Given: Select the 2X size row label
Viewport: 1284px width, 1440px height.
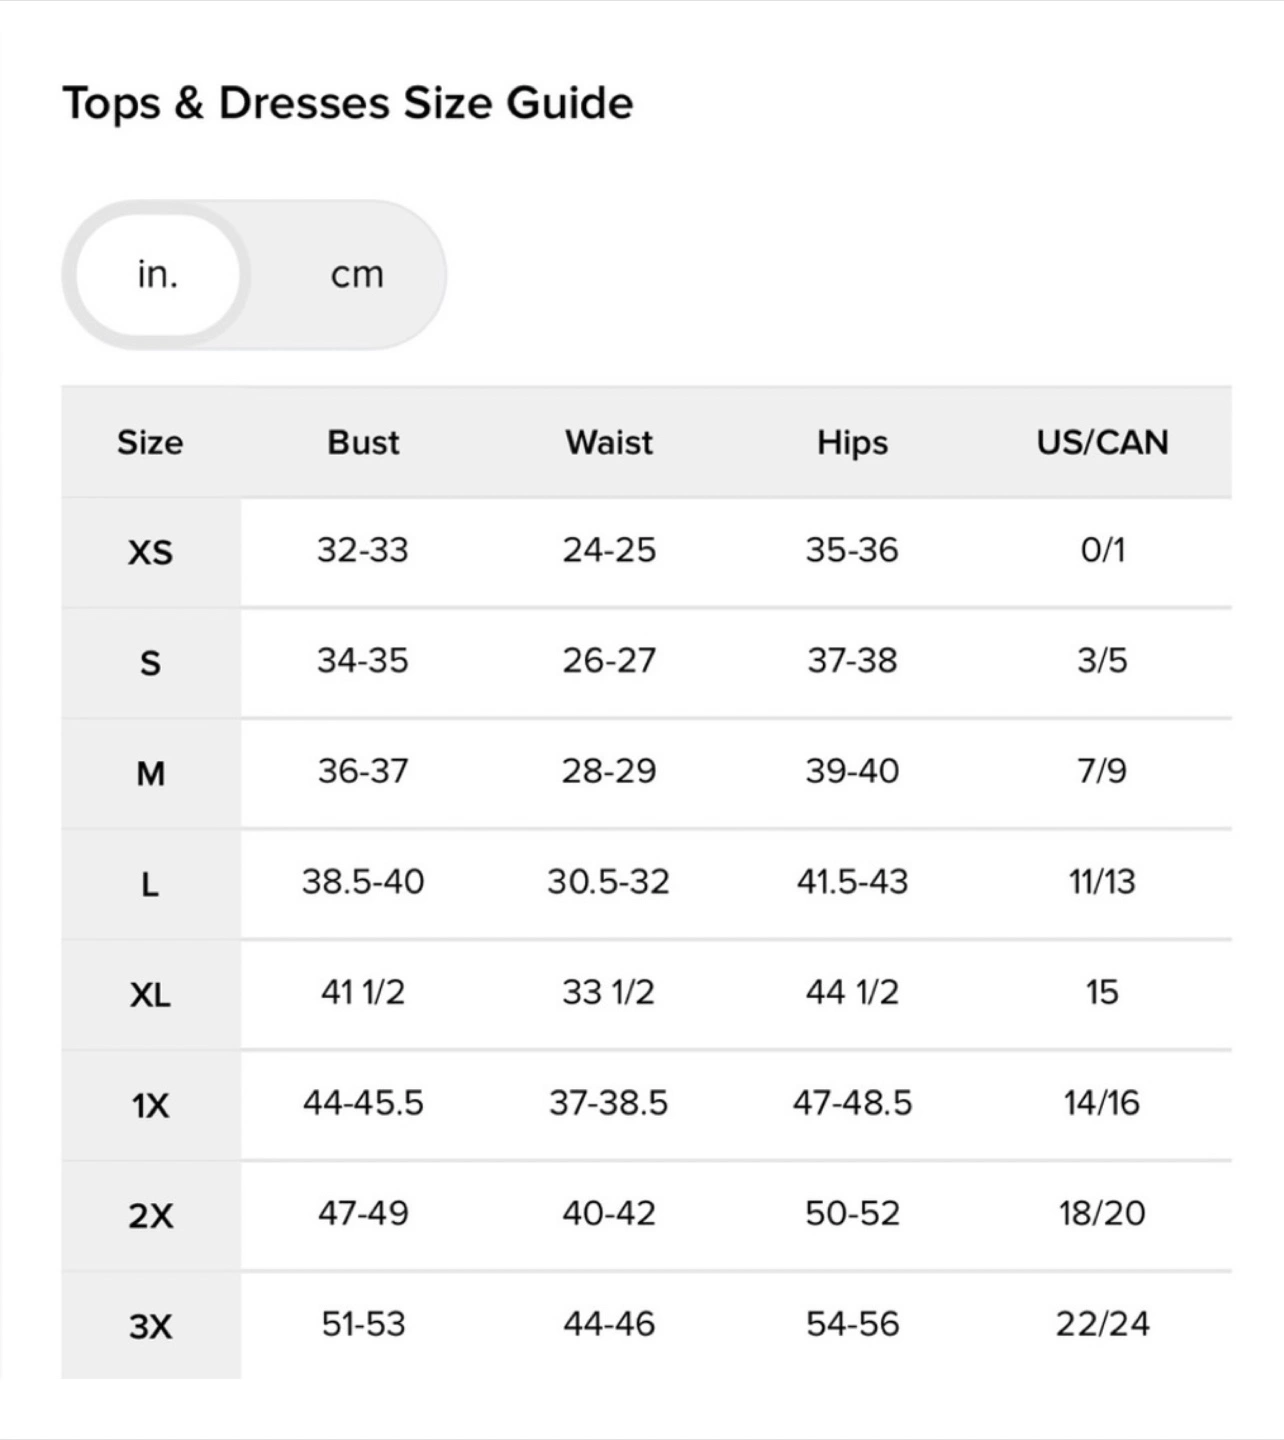Looking at the screenshot, I should coord(150,1216).
